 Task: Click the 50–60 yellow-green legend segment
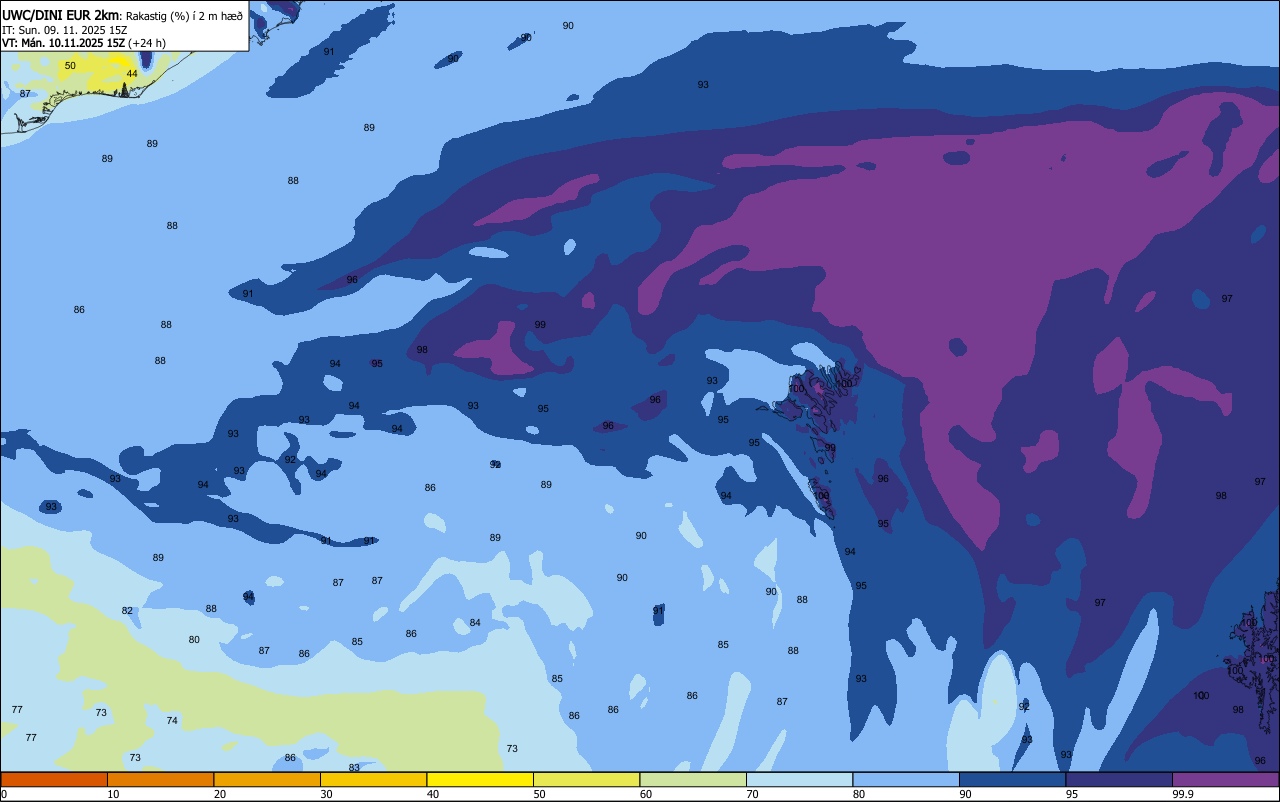click(586, 780)
